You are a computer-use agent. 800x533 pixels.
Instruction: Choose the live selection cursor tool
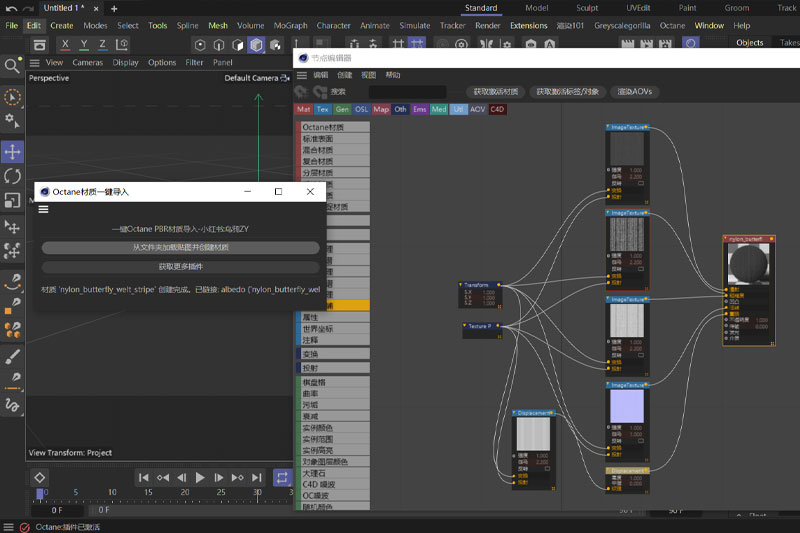tap(12, 97)
